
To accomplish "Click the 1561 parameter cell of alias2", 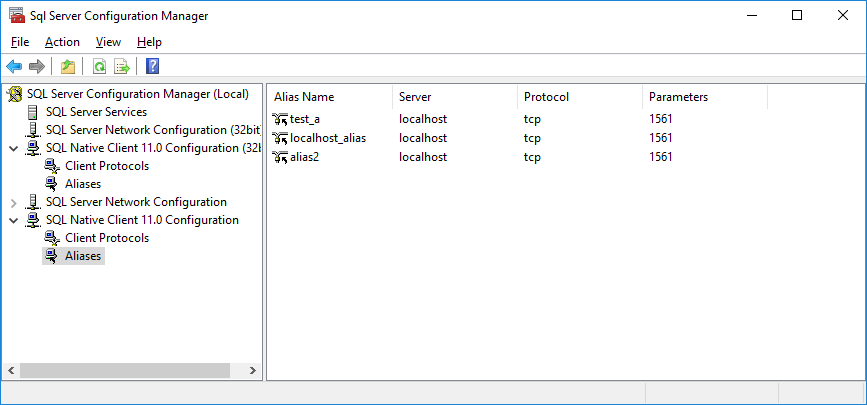I will point(661,157).
